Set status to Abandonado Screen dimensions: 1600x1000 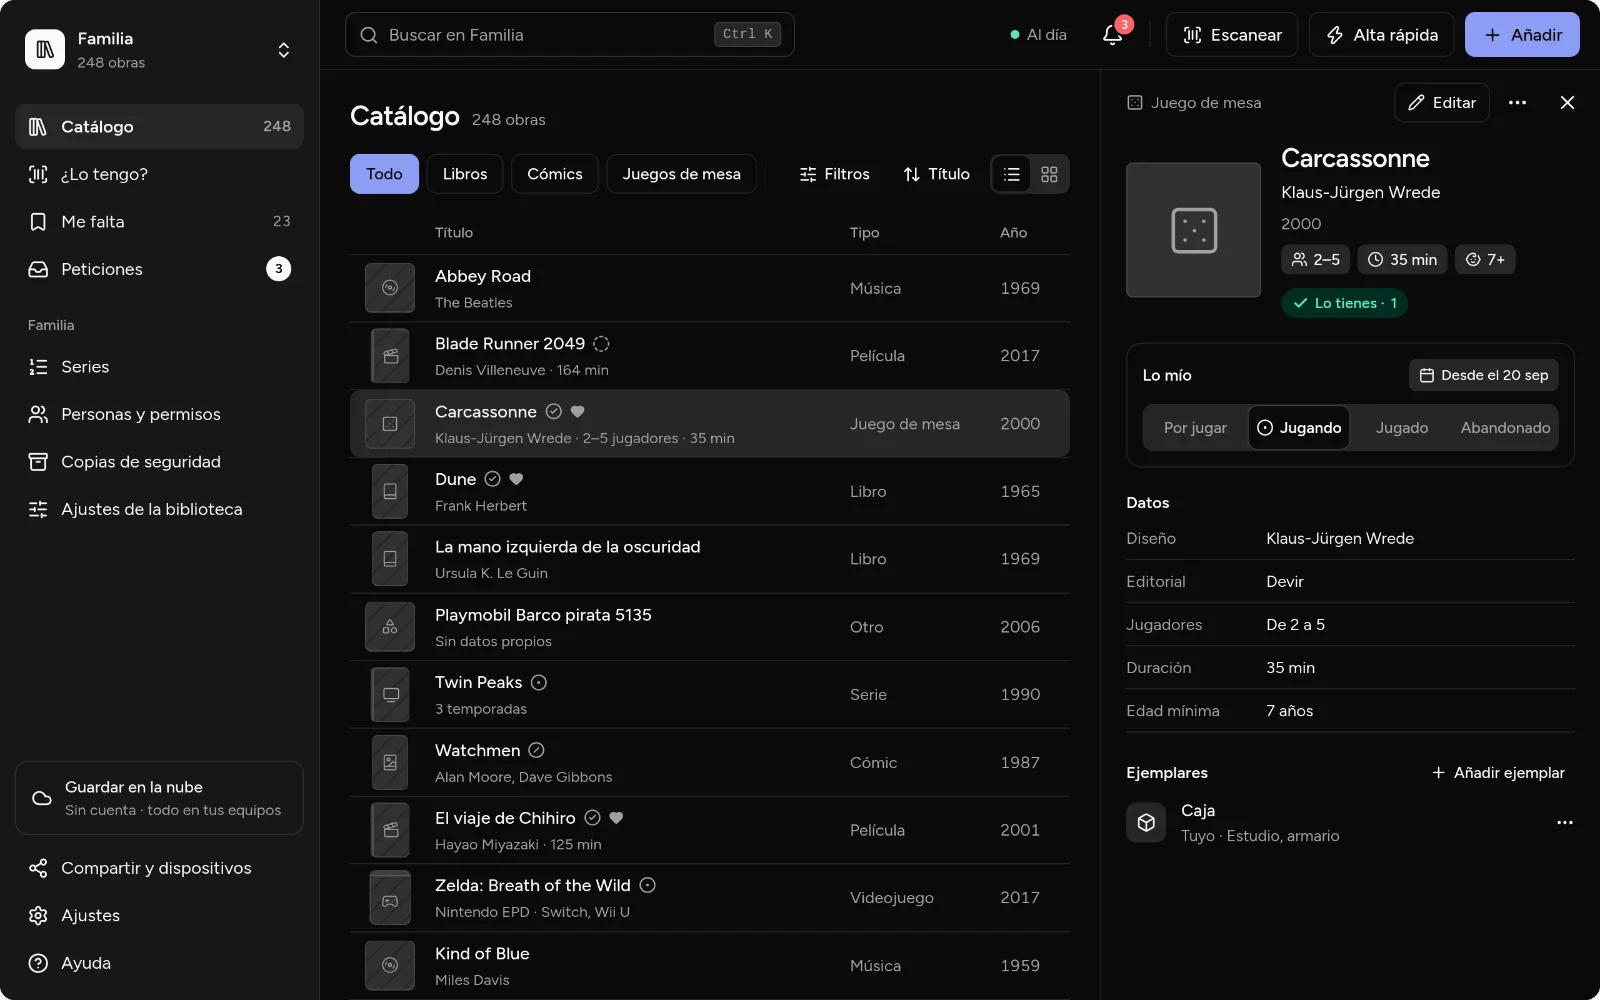tap(1505, 428)
